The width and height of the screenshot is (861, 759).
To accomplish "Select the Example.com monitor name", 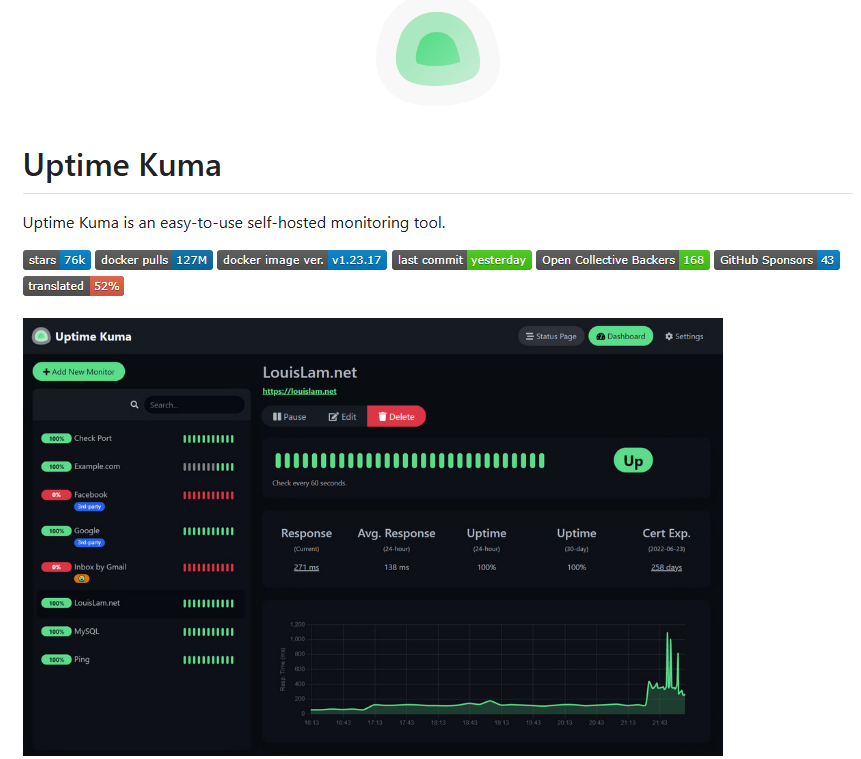I will (x=97, y=466).
